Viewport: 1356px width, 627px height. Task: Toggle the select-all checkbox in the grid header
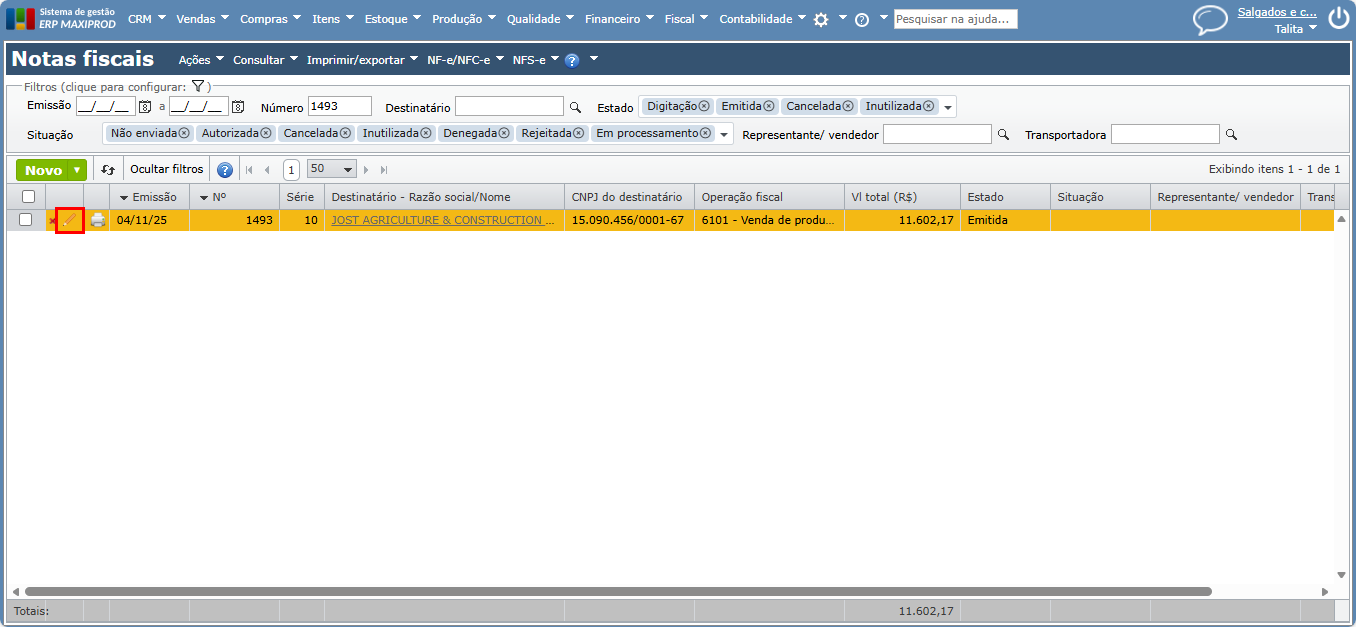(28, 197)
